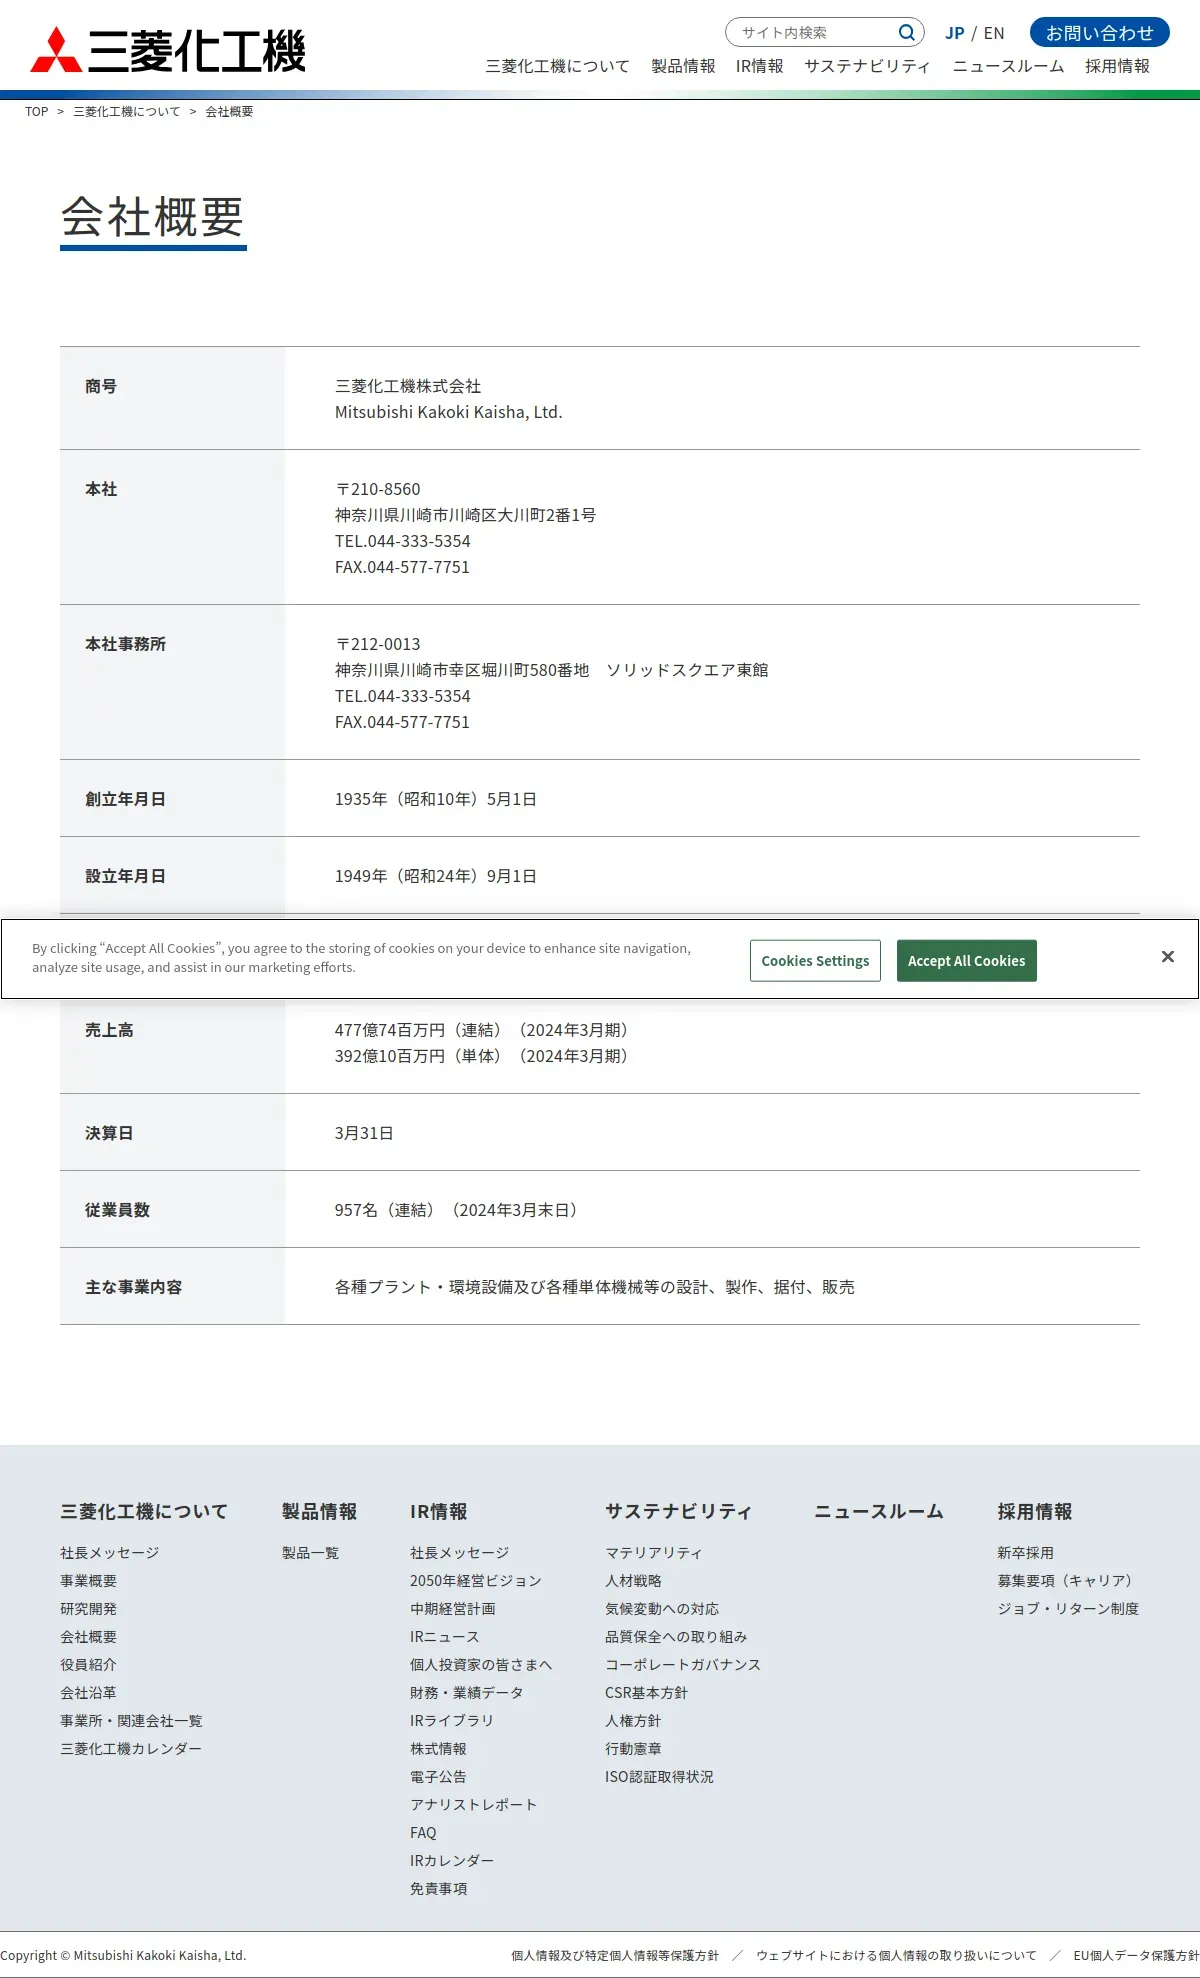Open 気候変動への対応 footer link
This screenshot has height=1978, width=1200.
pyautogui.click(x=662, y=1609)
